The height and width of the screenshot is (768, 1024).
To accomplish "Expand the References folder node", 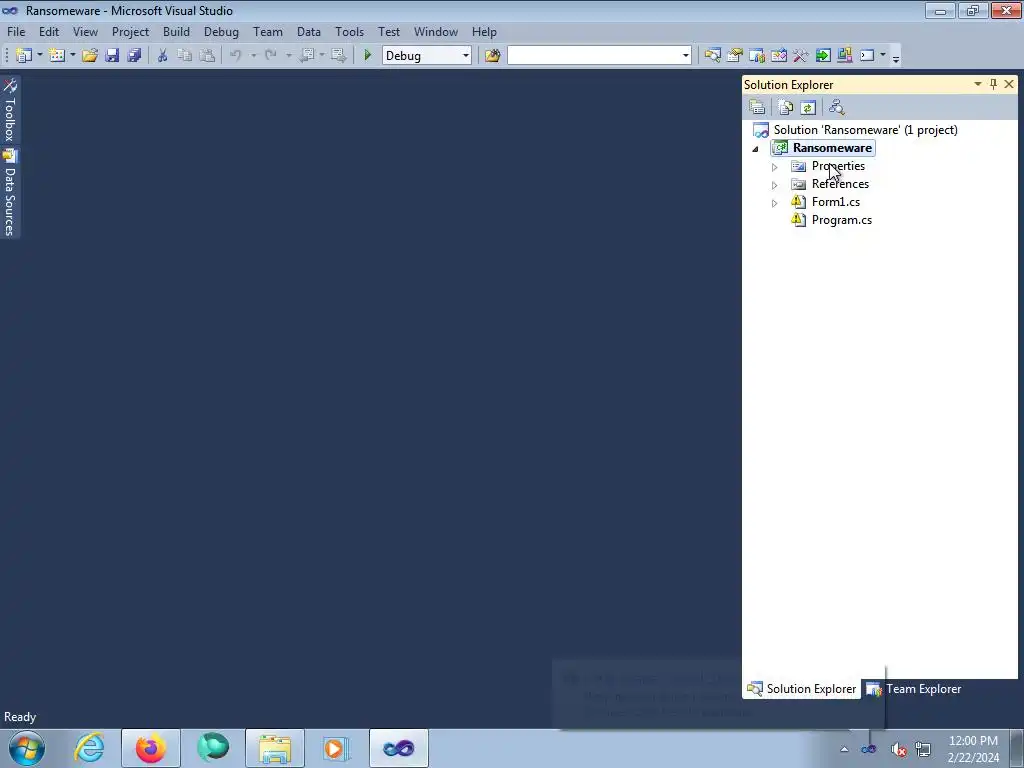I will (775, 185).
